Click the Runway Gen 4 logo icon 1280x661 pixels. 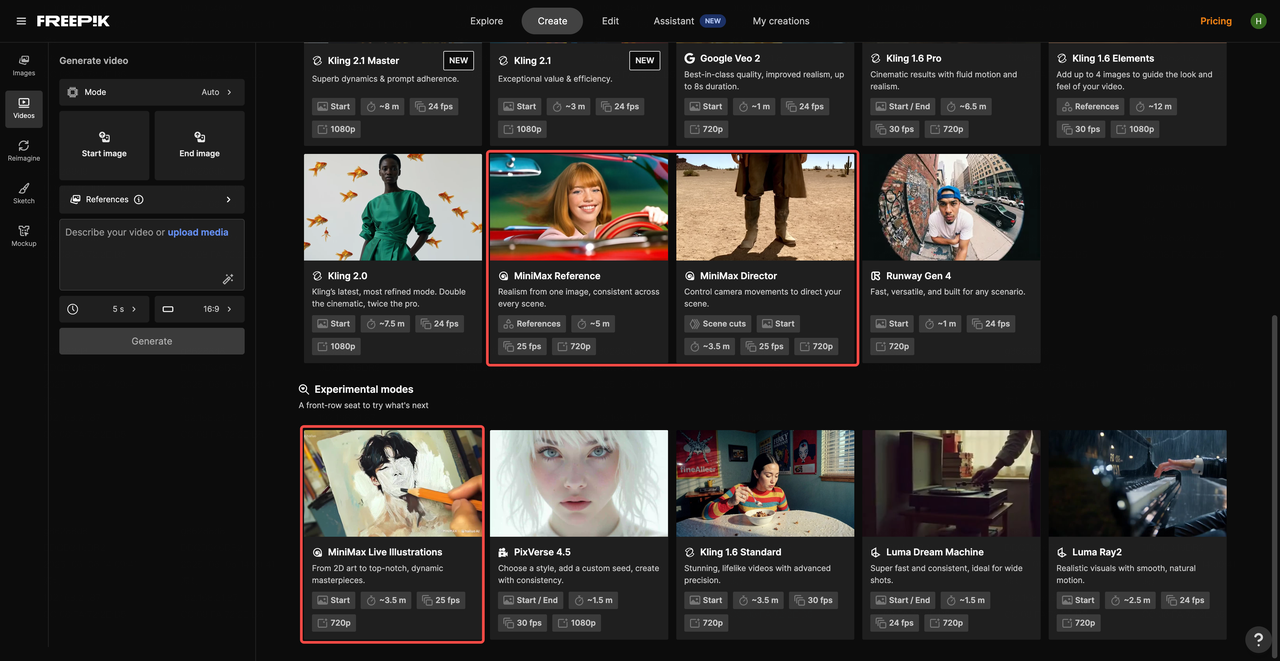pyautogui.click(x=876, y=276)
